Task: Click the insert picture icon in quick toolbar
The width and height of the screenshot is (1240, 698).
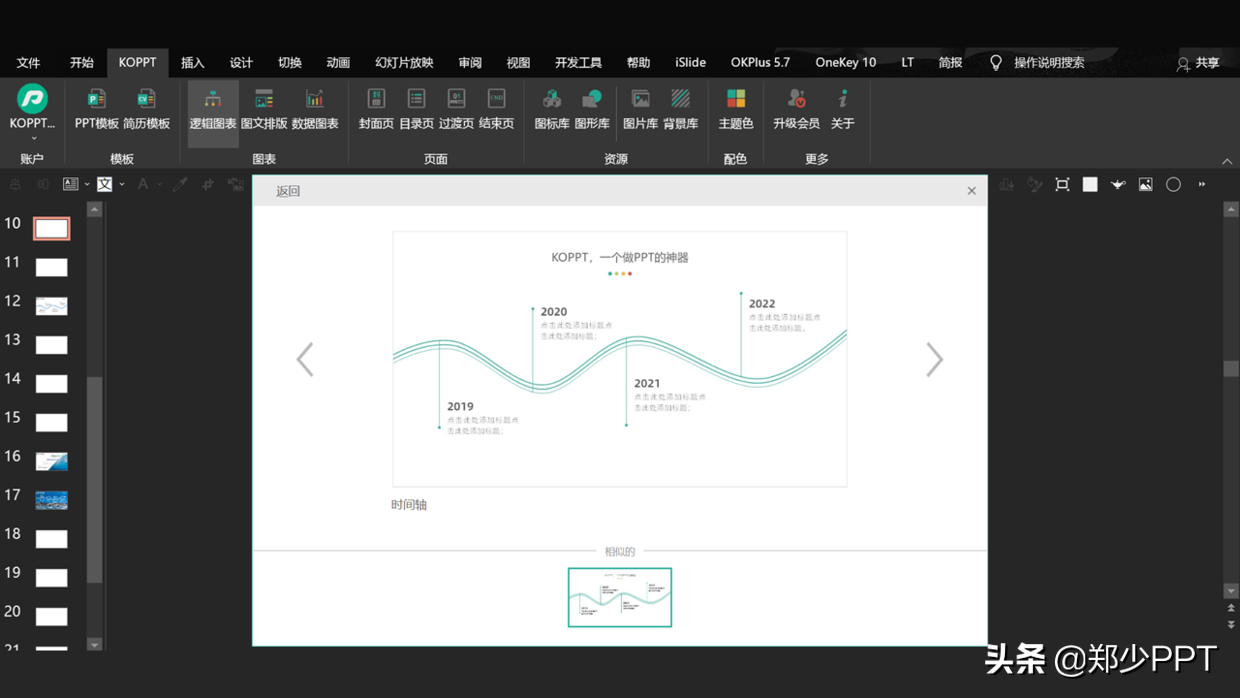Action: 1146,184
